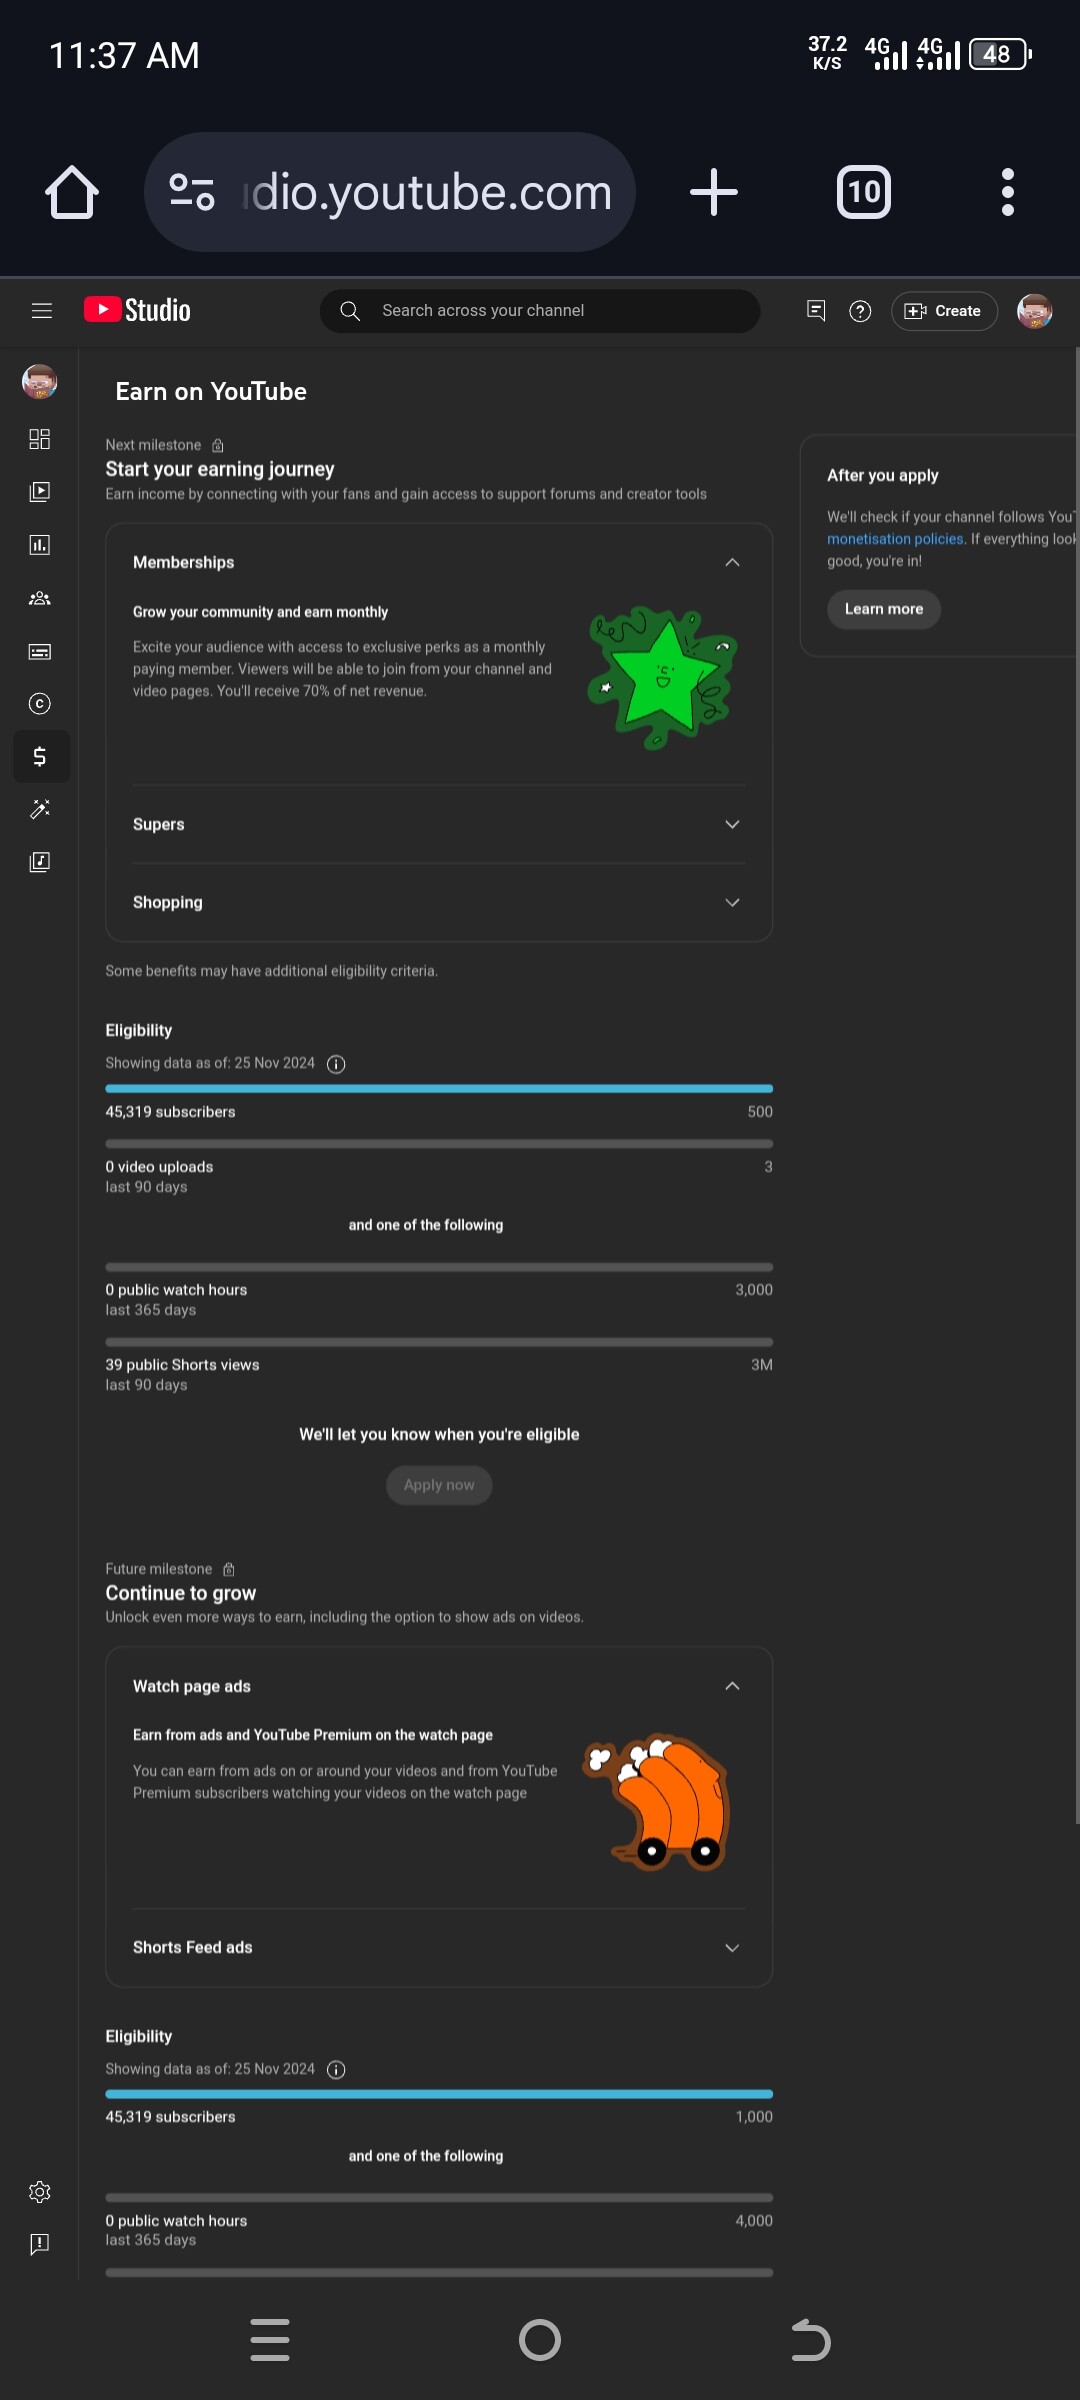Click the YouTube Studio logo

coord(137,310)
